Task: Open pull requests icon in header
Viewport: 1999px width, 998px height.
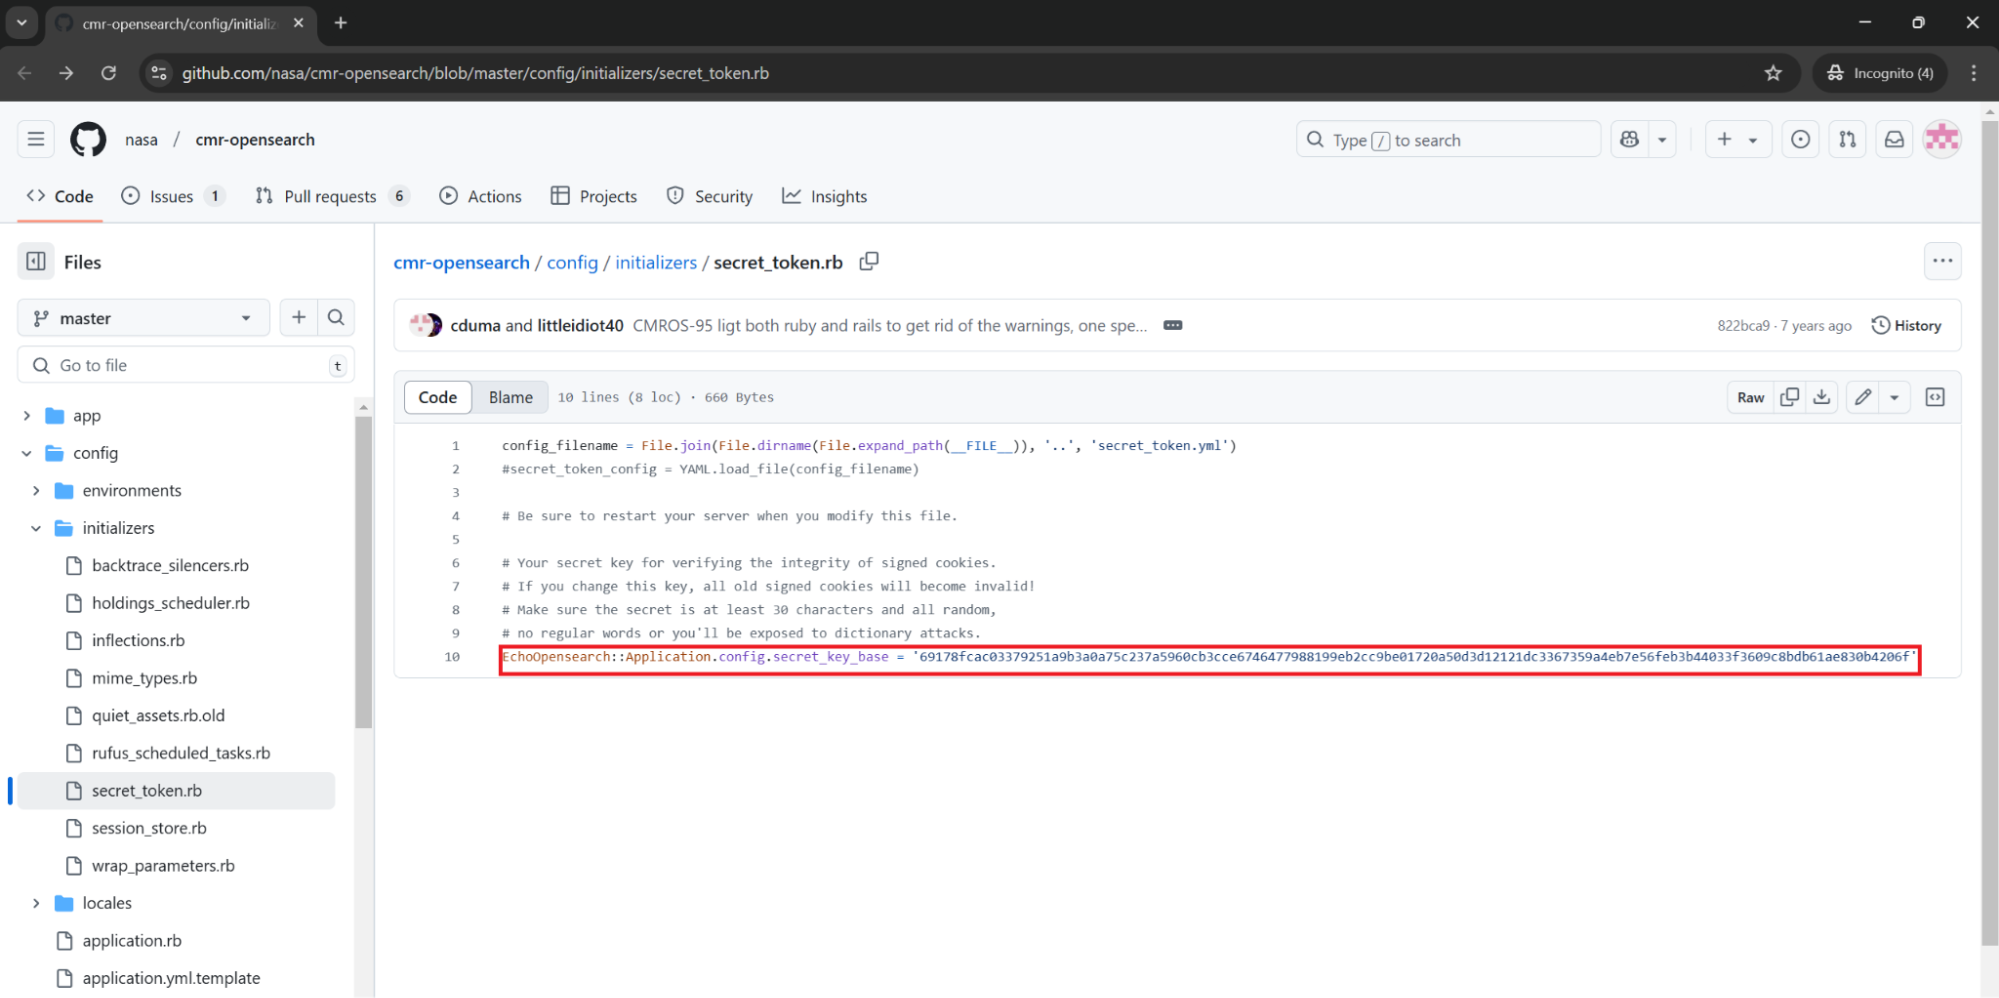Action: (1847, 140)
